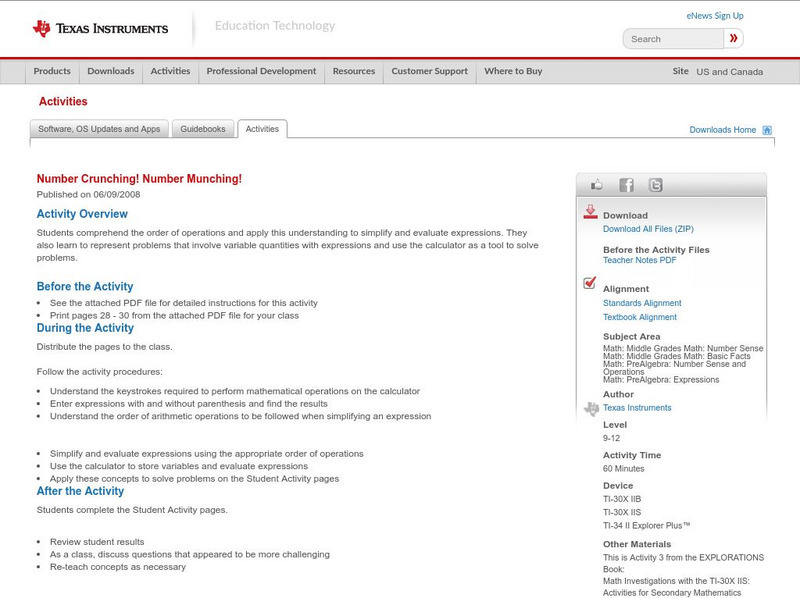Click the red download arrow icon
800x598 pixels.
(x=590, y=212)
